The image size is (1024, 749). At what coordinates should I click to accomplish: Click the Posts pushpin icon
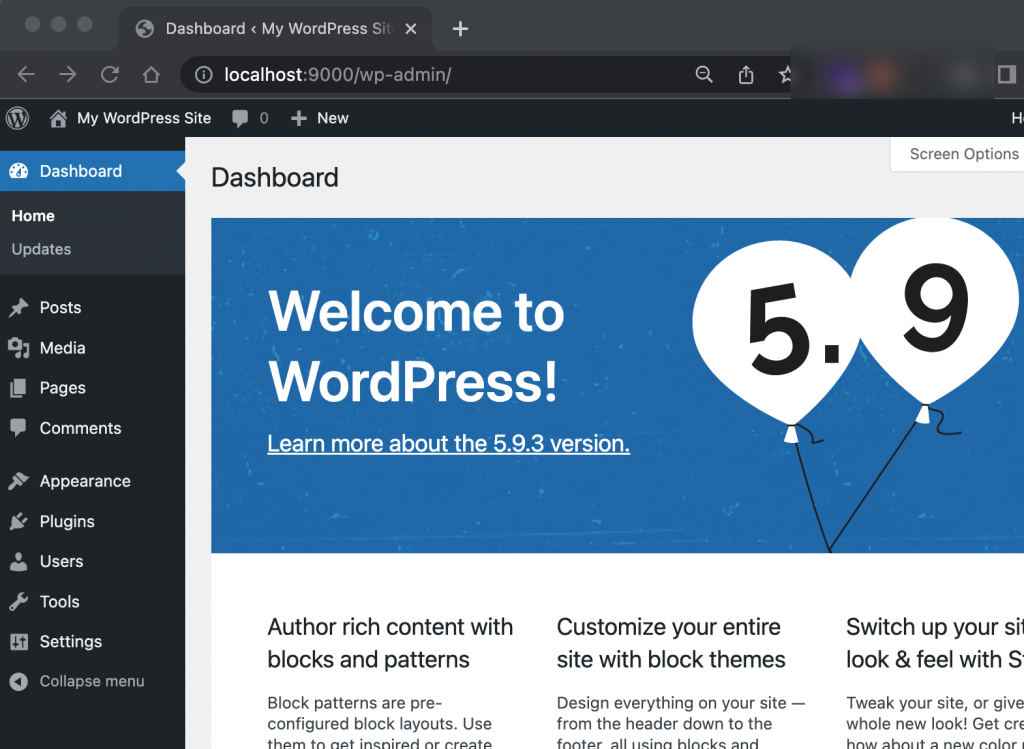point(19,308)
